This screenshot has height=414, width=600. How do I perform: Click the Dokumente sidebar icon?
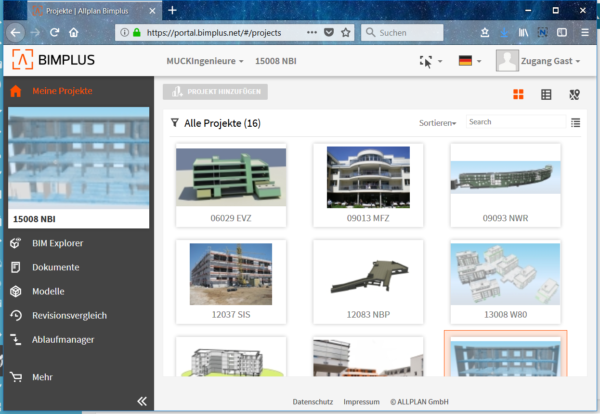coord(15,267)
